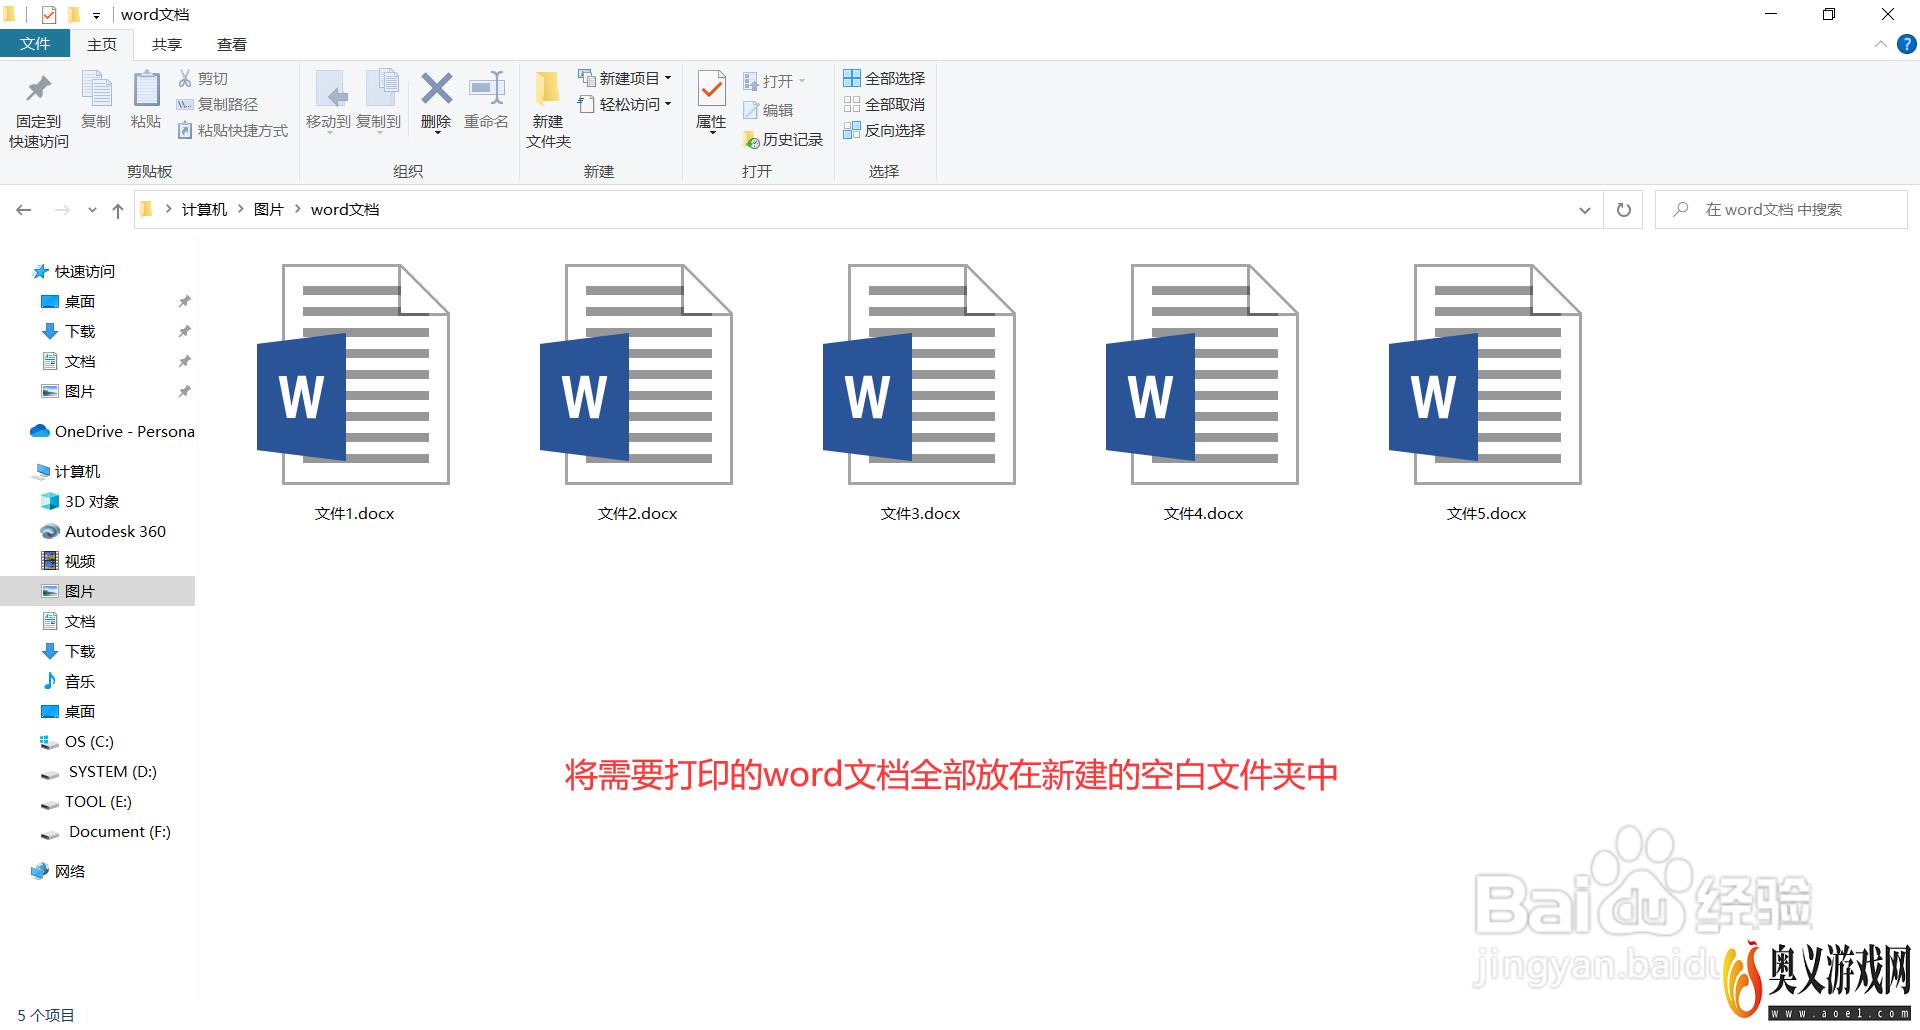This screenshot has width=1920, height=1030.
Task: Select the file 文件4.docx
Action: pyautogui.click(x=1203, y=393)
